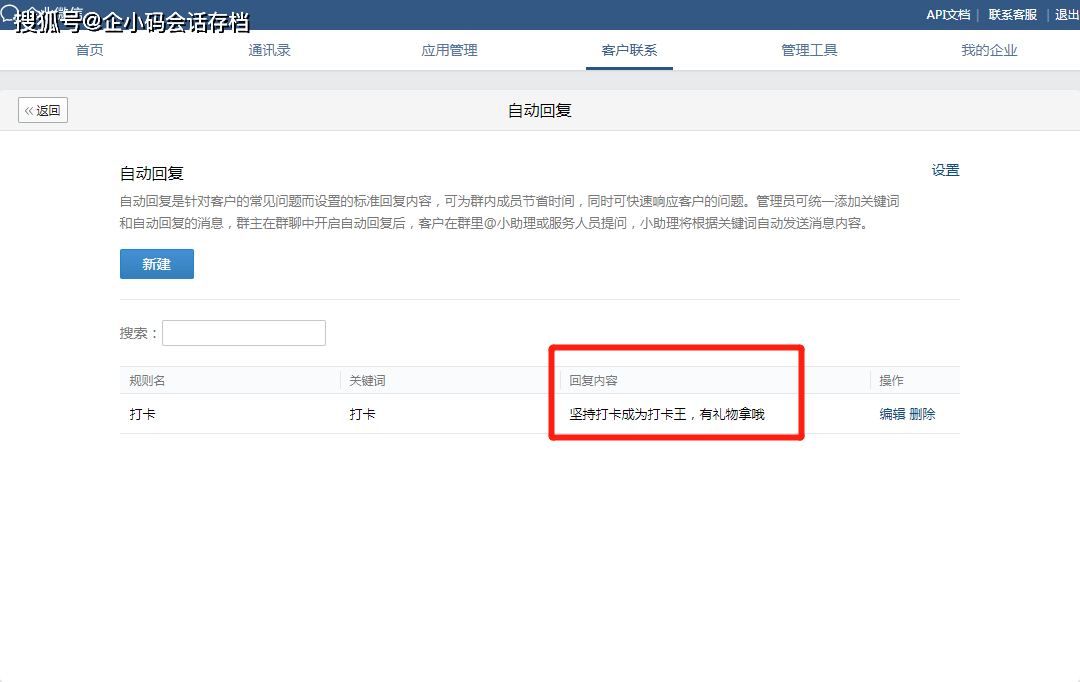Click the 规则名 column header
Image resolution: width=1080 pixels, height=682 pixels.
point(147,380)
